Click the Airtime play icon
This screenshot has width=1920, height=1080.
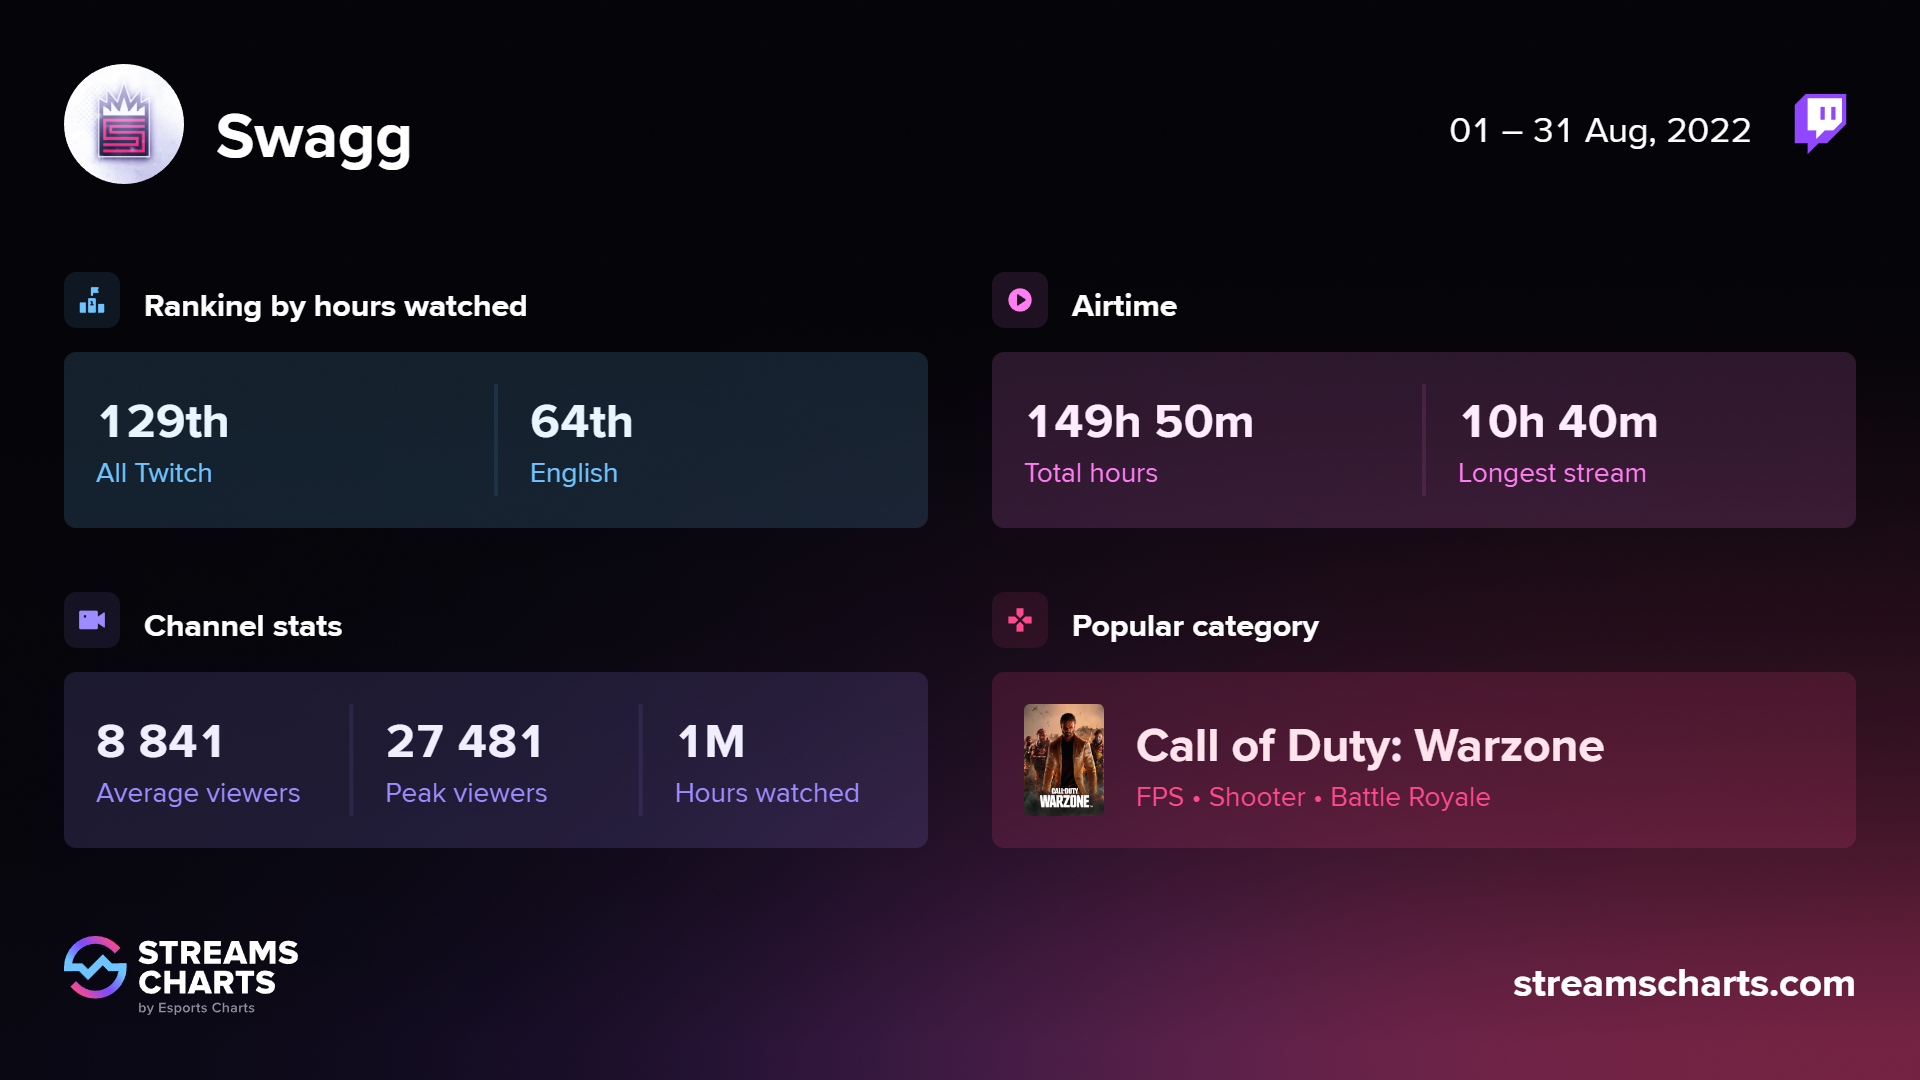1020,300
